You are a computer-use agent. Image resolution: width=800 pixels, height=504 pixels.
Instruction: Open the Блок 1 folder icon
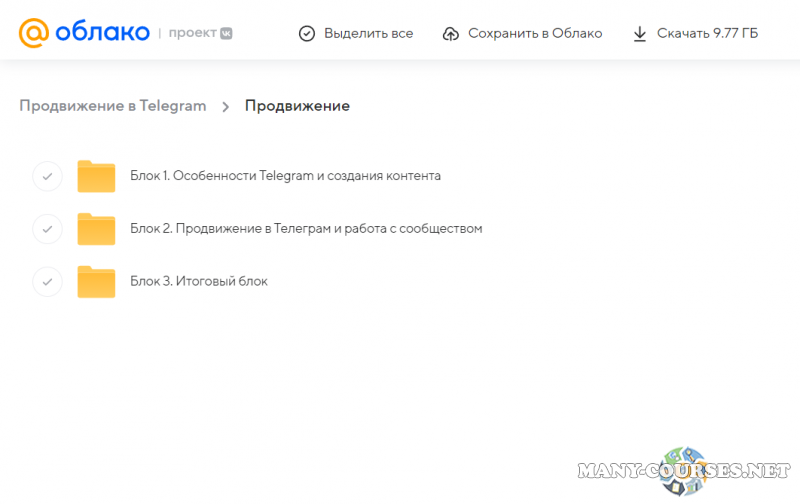click(x=97, y=176)
